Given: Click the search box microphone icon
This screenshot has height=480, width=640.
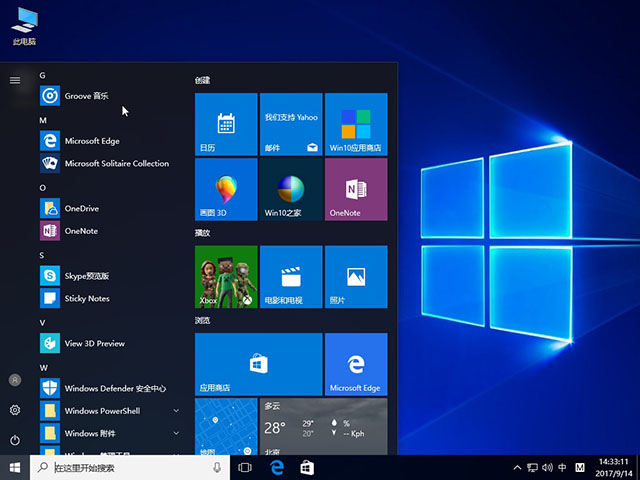Looking at the screenshot, I should [217, 467].
